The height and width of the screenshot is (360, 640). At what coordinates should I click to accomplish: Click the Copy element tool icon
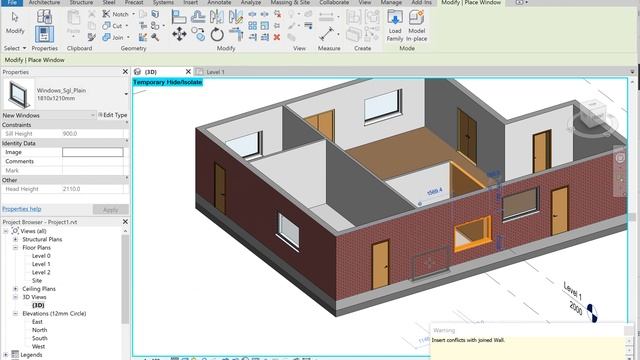click(198, 34)
